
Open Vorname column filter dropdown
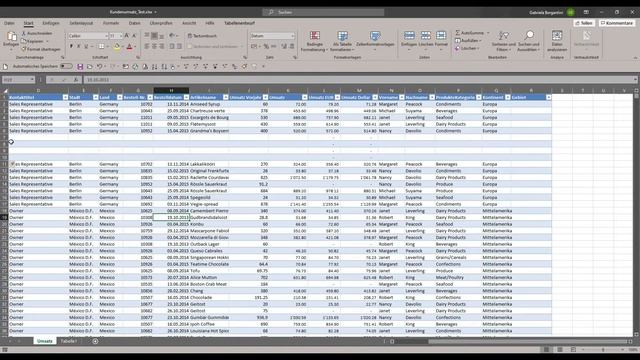click(x=402, y=97)
